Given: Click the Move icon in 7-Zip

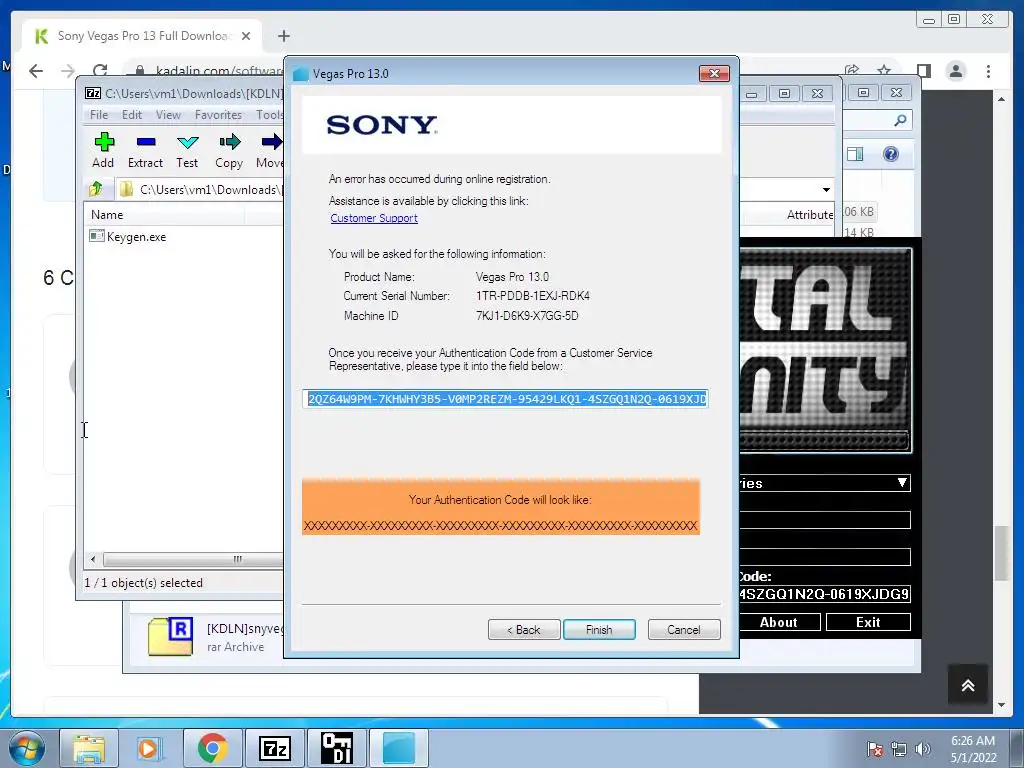Looking at the screenshot, I should [270, 151].
